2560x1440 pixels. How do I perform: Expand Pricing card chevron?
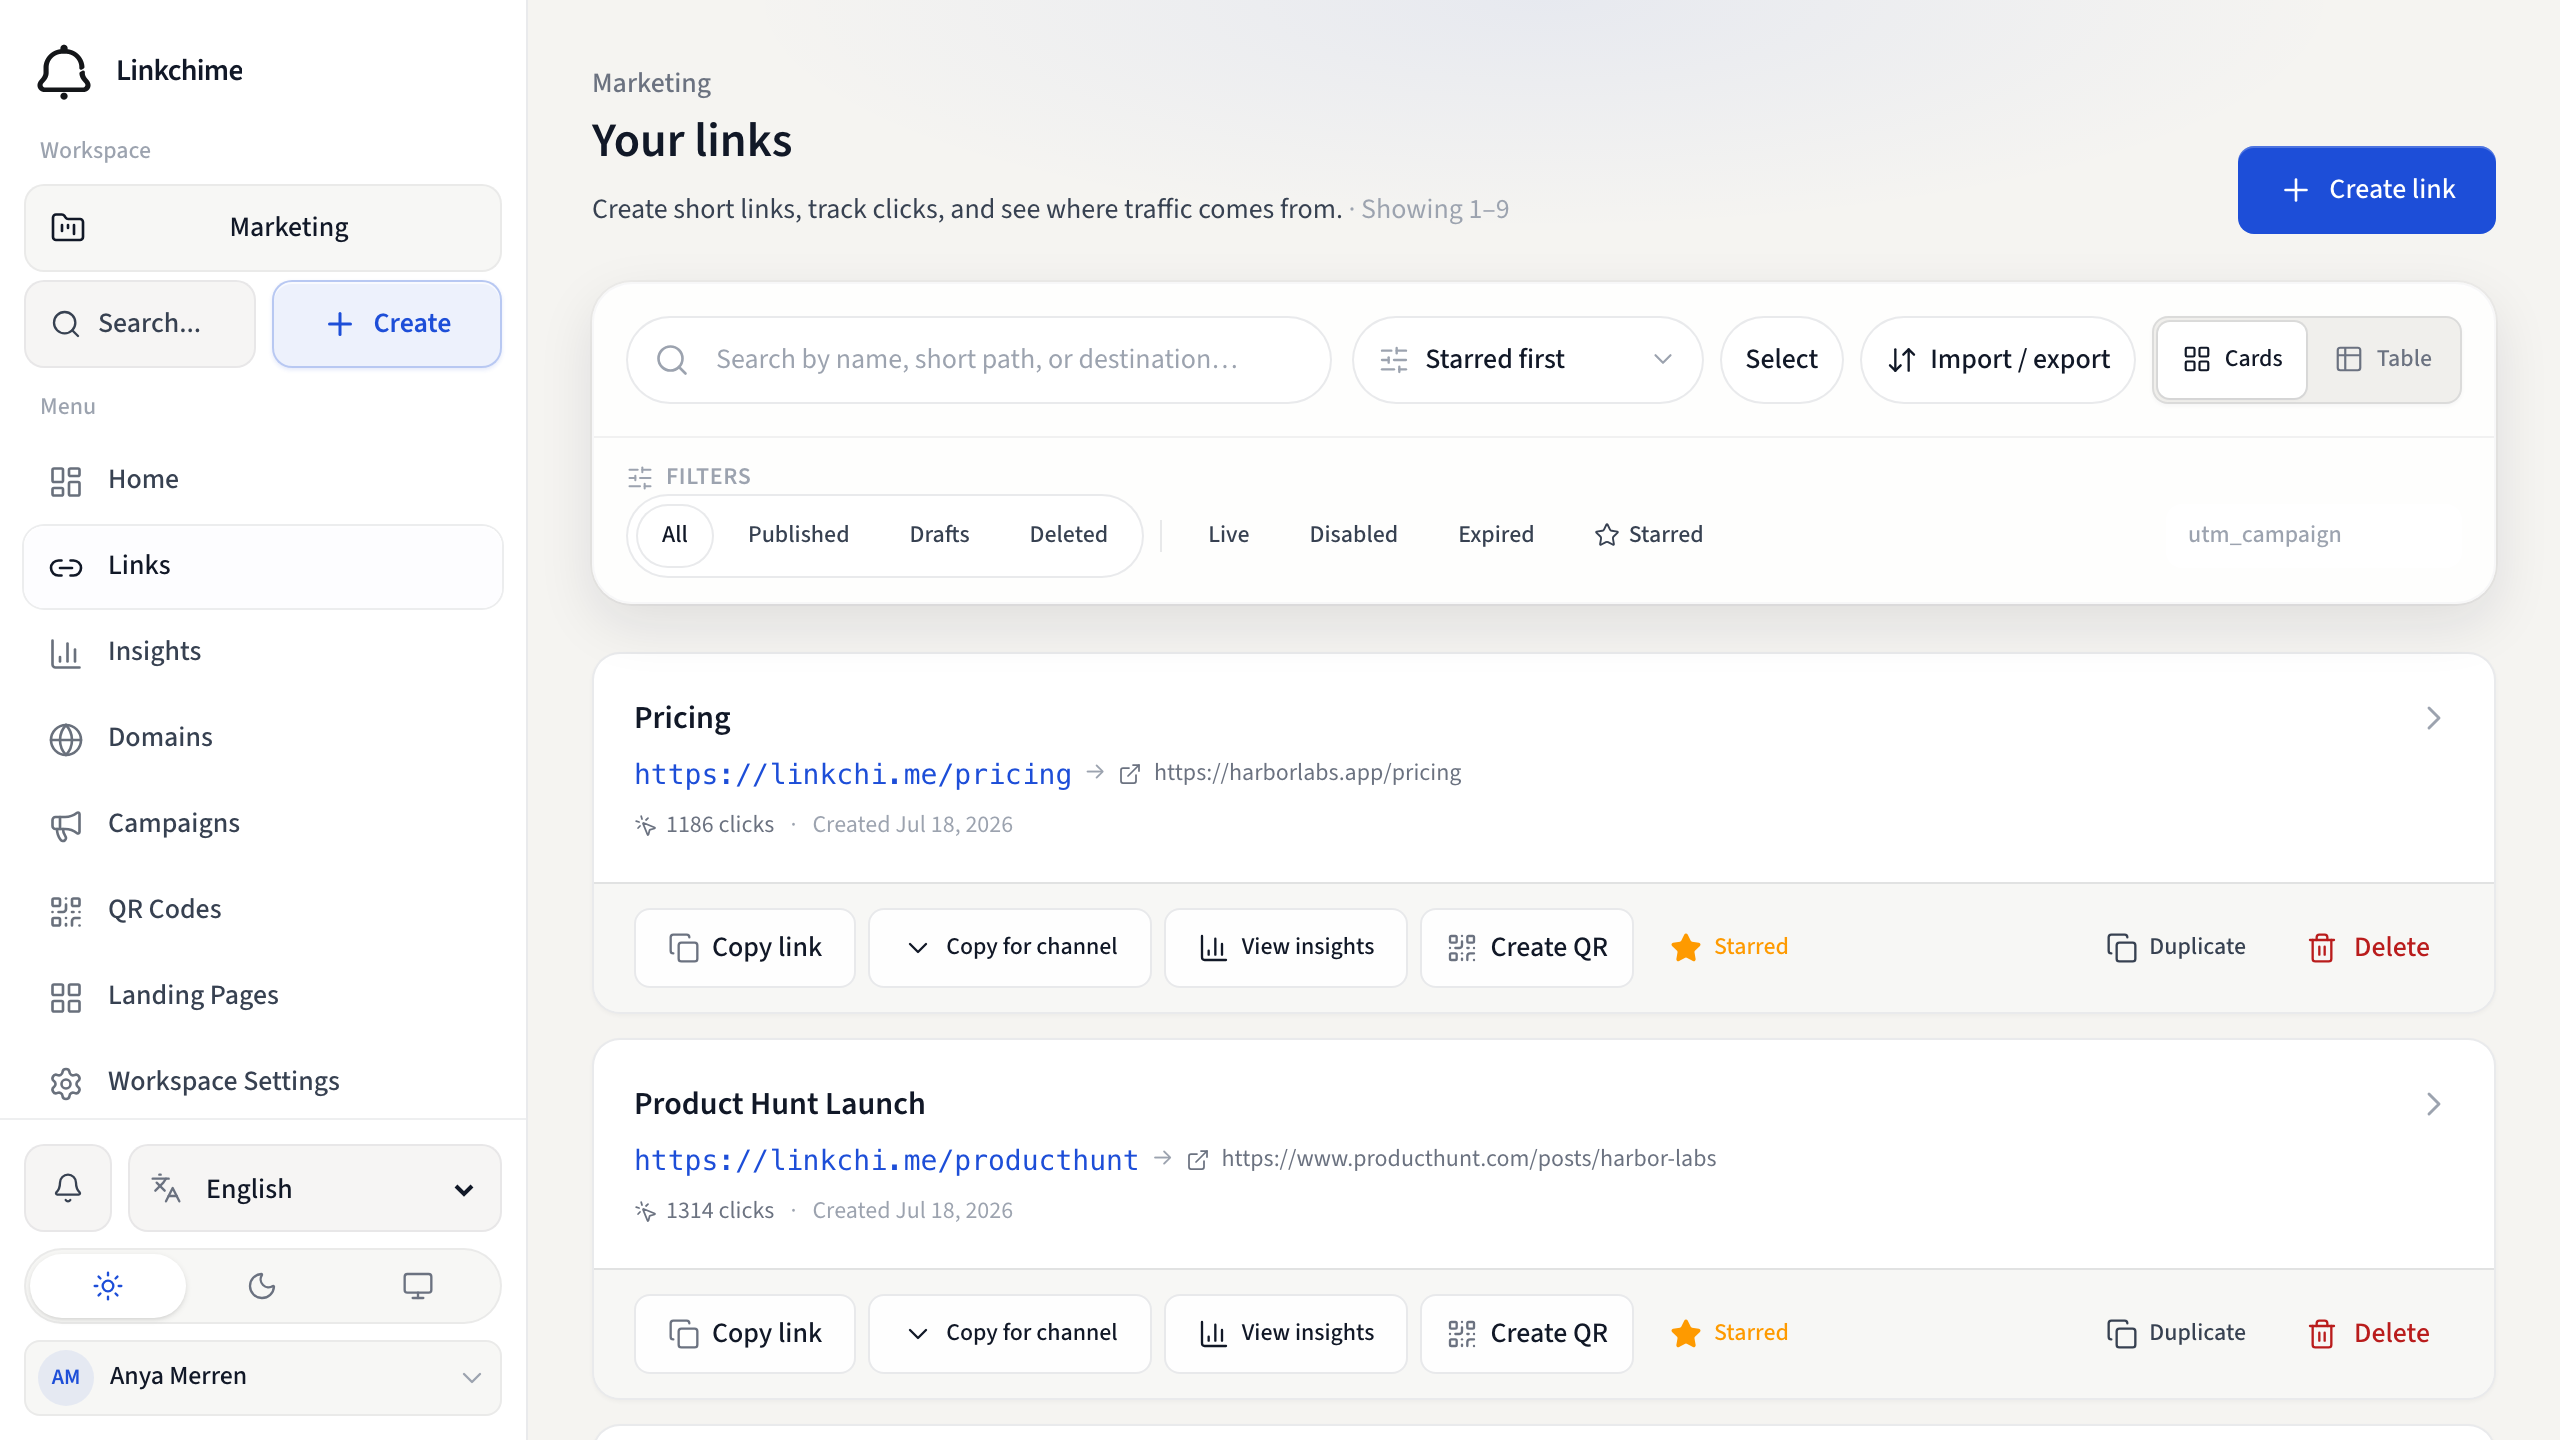coord(2433,718)
